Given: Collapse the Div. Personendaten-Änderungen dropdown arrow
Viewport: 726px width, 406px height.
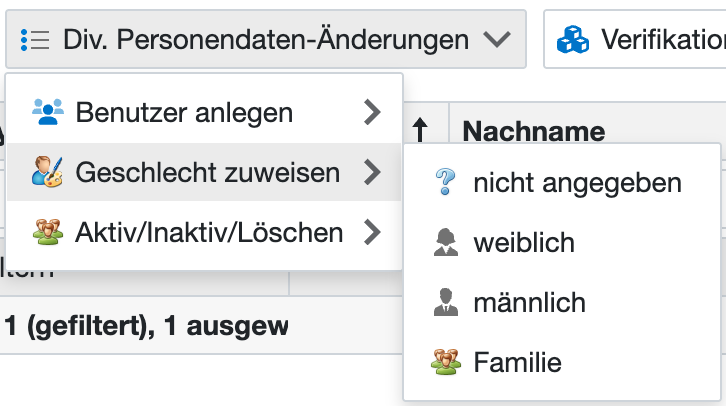Looking at the screenshot, I should pyautogui.click(x=496, y=40).
